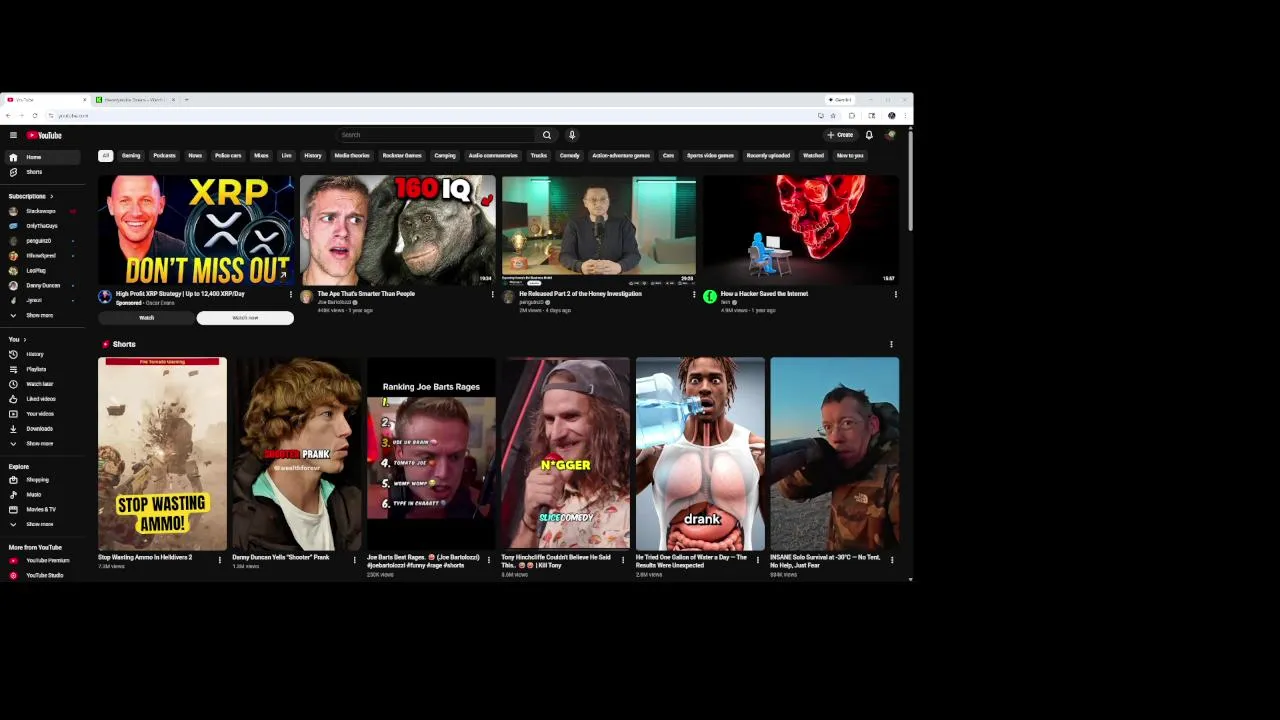This screenshot has width=1280, height=720.
Task: Open options for The Ape That's Smarter video
Action: coord(492,294)
